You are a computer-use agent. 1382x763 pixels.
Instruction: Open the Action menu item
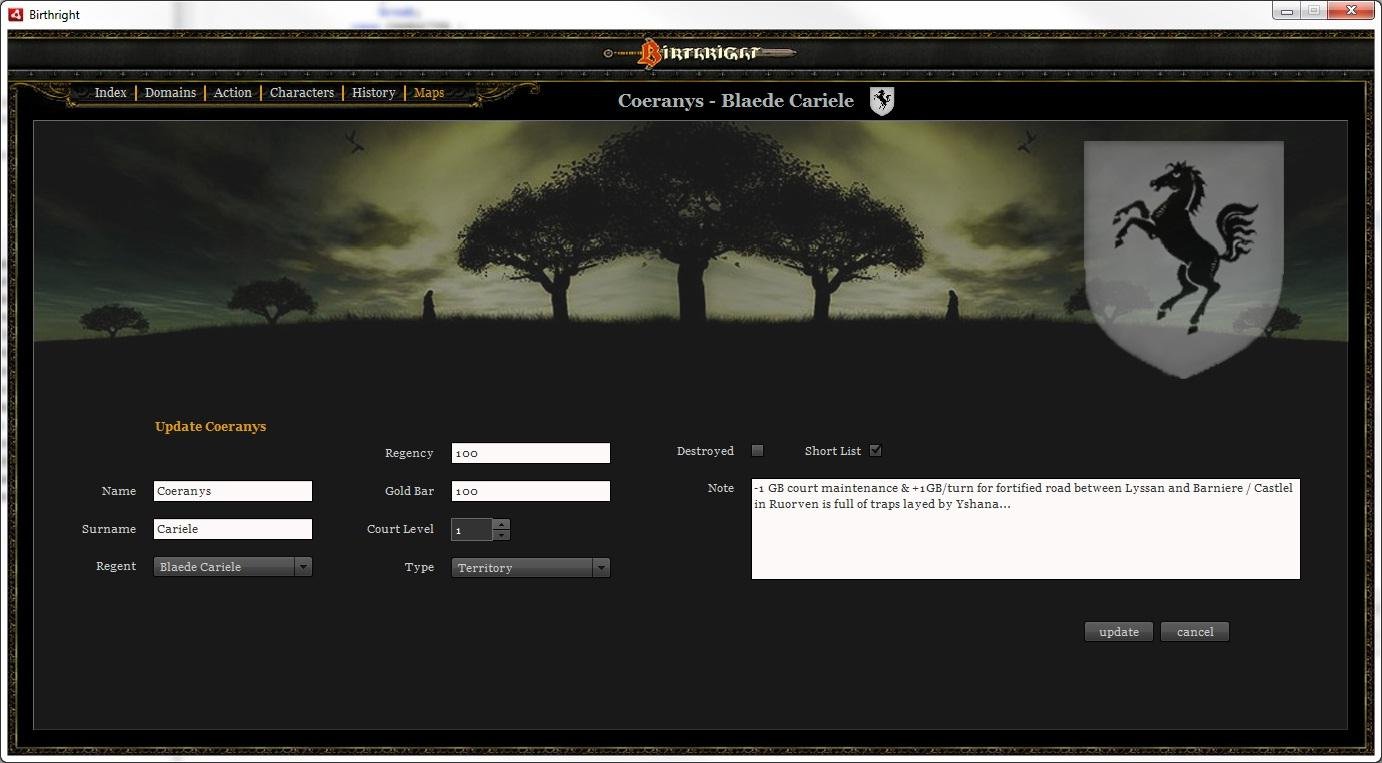point(232,92)
